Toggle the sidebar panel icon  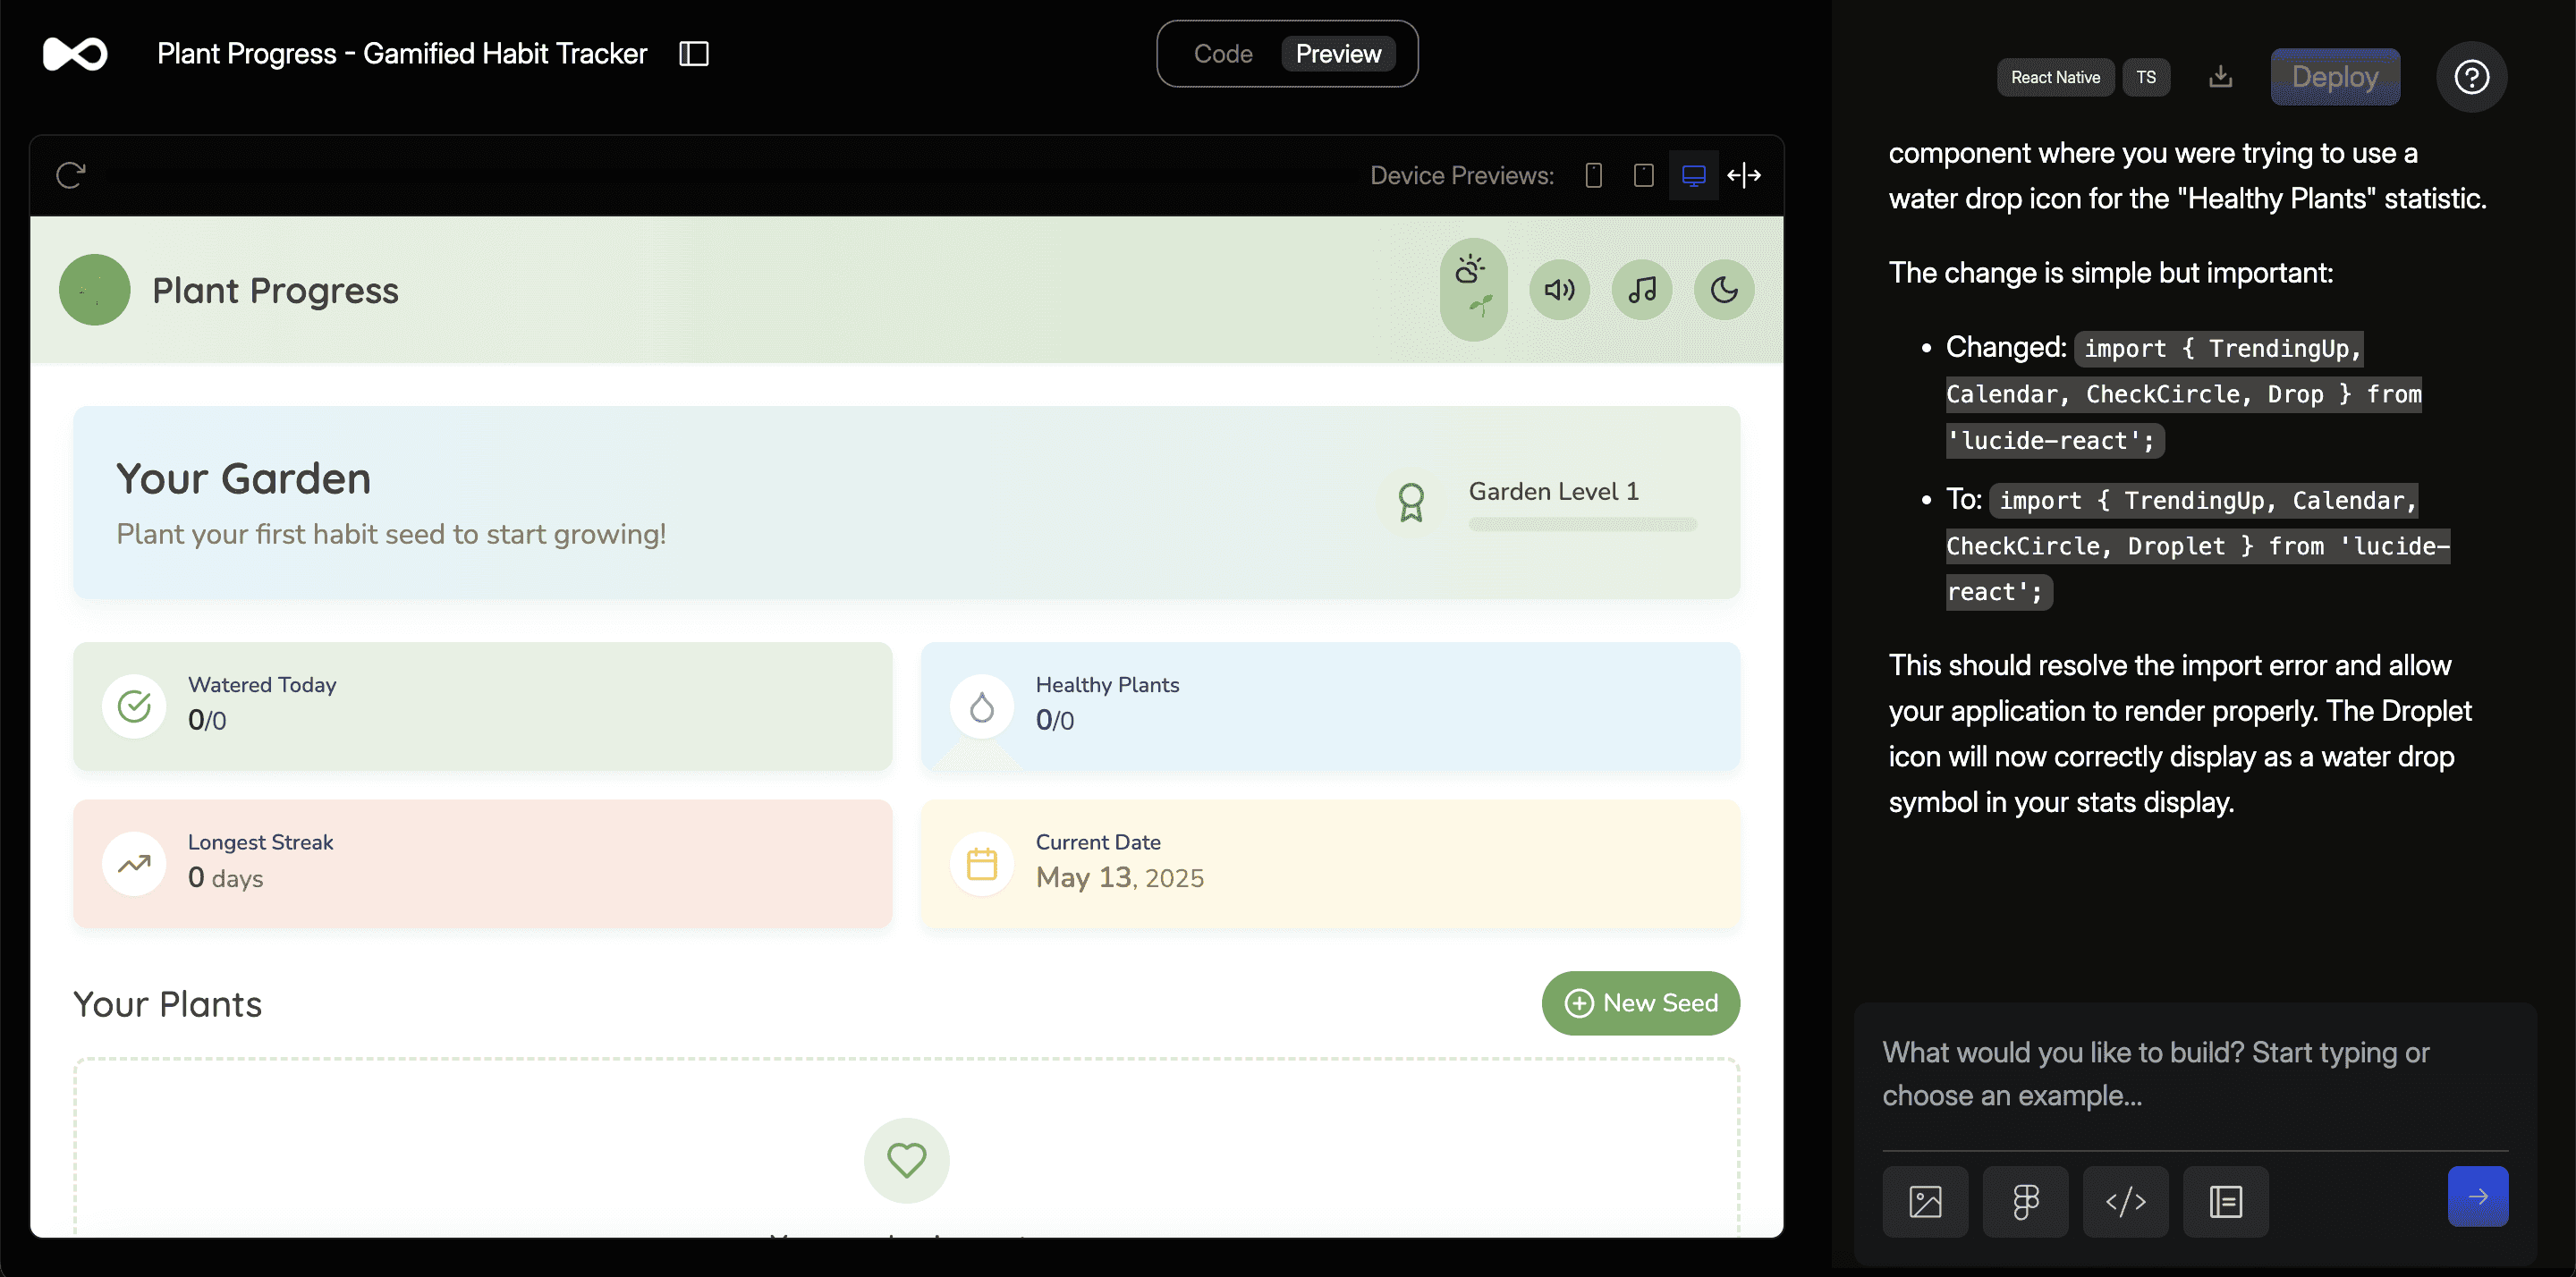693,54
